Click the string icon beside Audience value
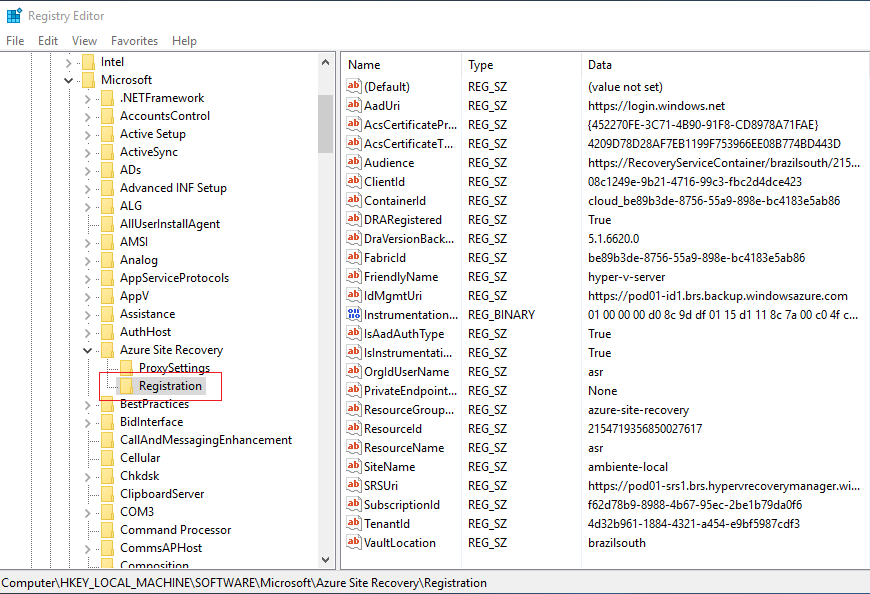 [353, 162]
